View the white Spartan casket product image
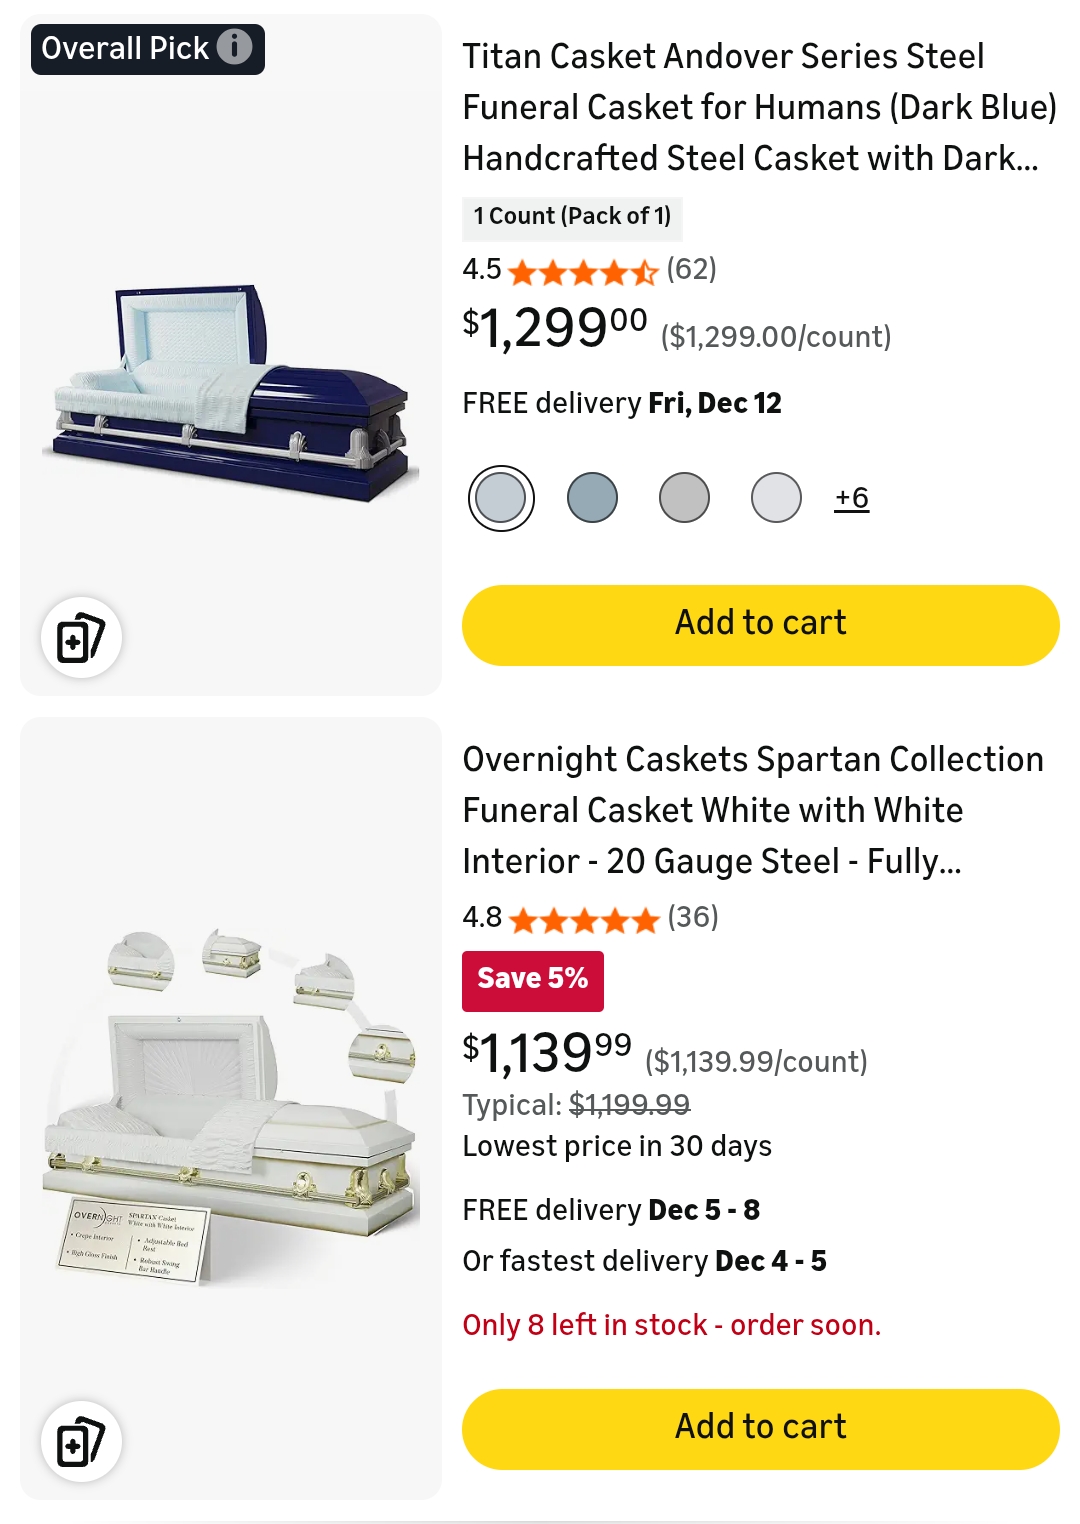 (231, 1110)
